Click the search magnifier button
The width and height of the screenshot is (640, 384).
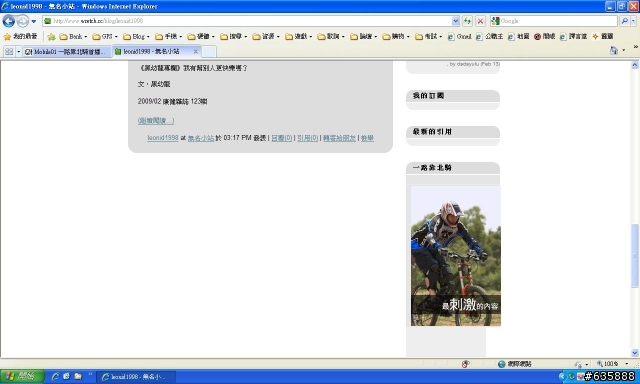click(x=624, y=21)
